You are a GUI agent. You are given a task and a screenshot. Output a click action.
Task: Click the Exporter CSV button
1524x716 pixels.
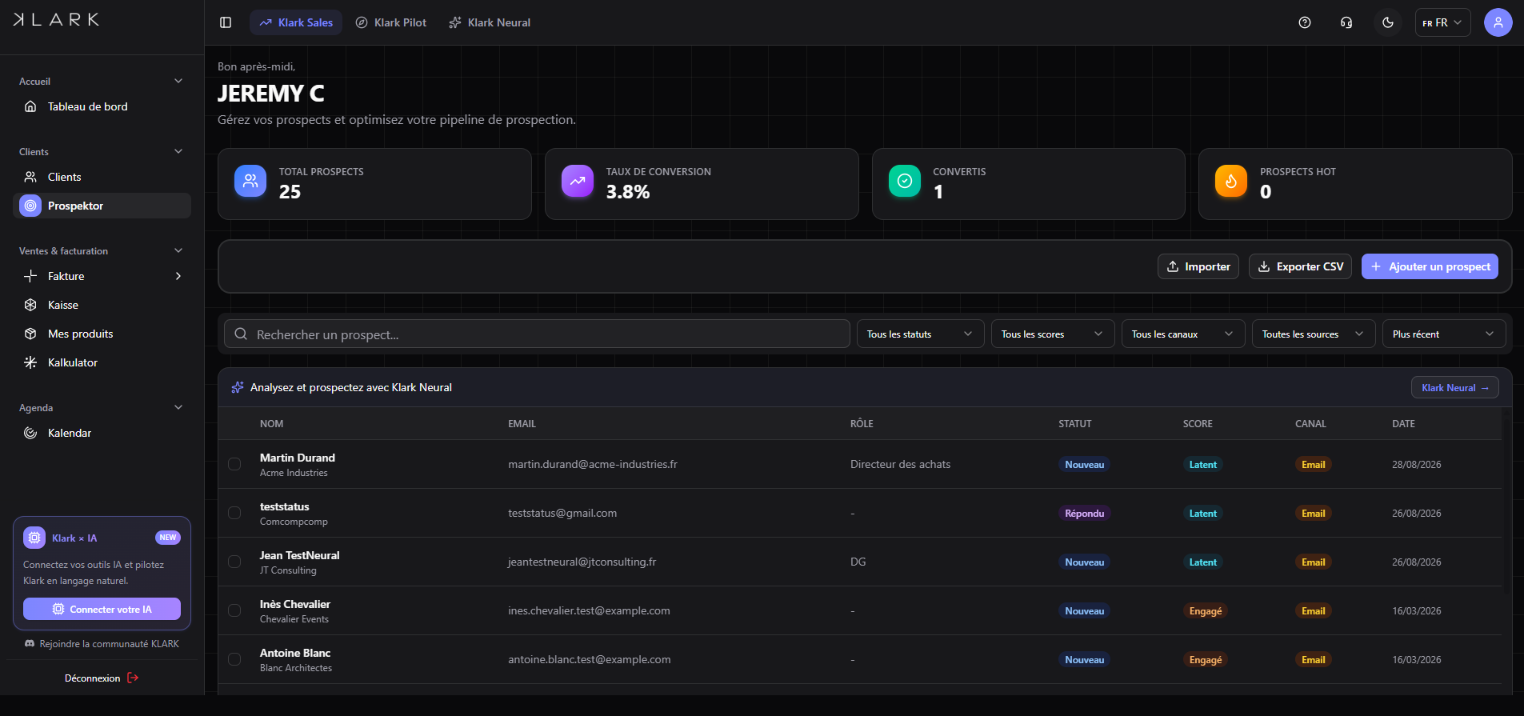tap(1301, 266)
